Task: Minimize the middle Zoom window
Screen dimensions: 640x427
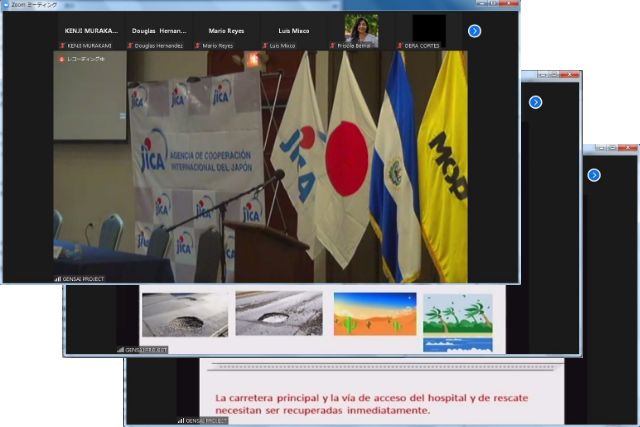Action: coord(542,75)
